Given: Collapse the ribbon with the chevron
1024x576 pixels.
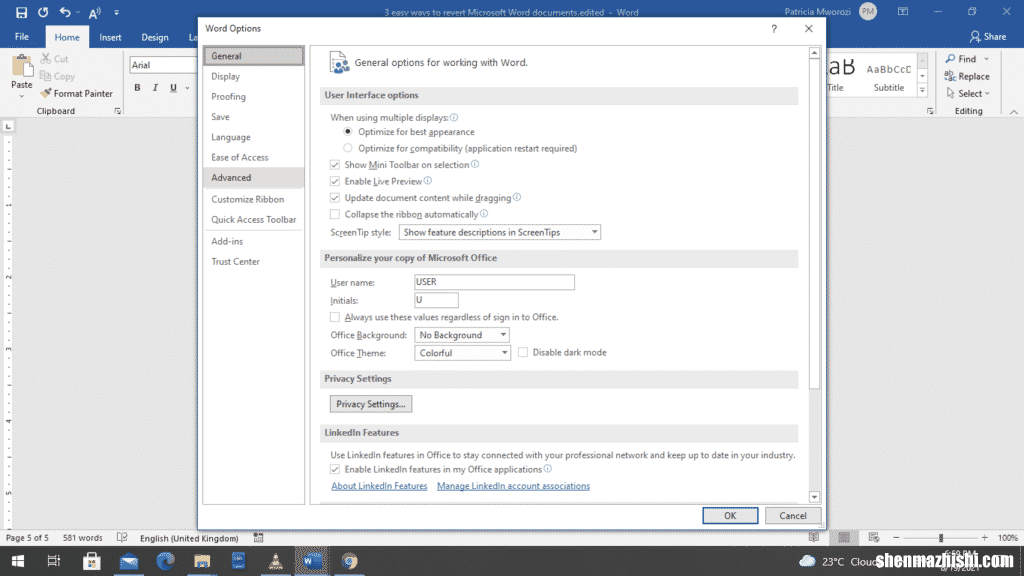Looking at the screenshot, I should 1014,112.
